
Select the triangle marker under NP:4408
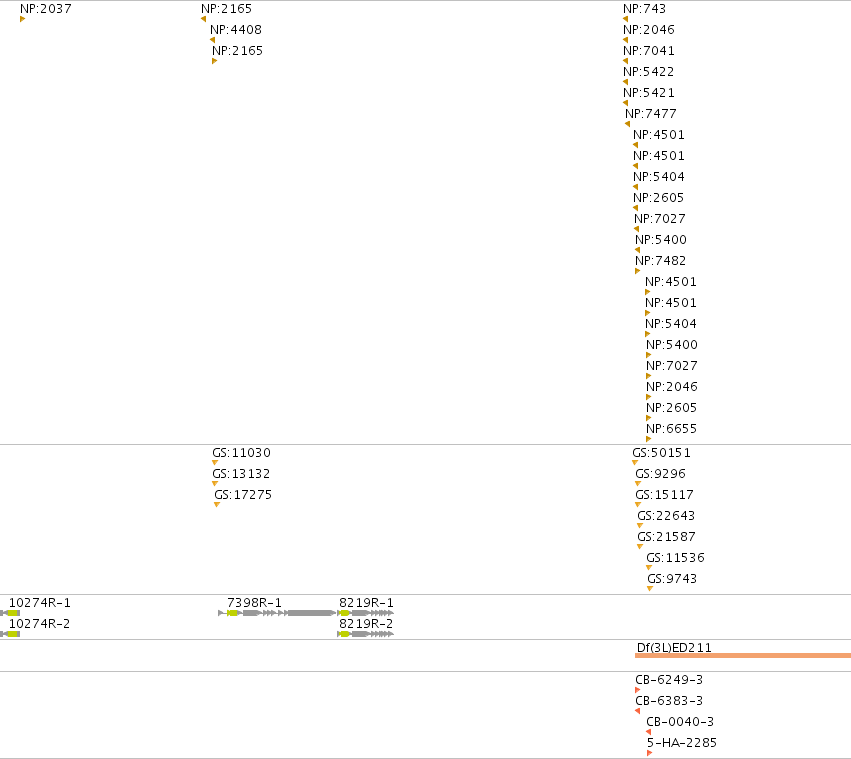coord(212,40)
